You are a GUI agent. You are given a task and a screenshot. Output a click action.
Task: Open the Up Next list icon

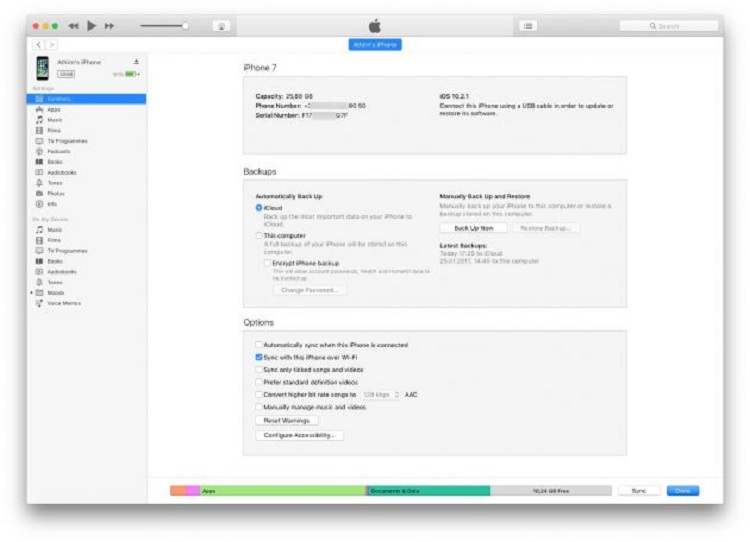528,26
